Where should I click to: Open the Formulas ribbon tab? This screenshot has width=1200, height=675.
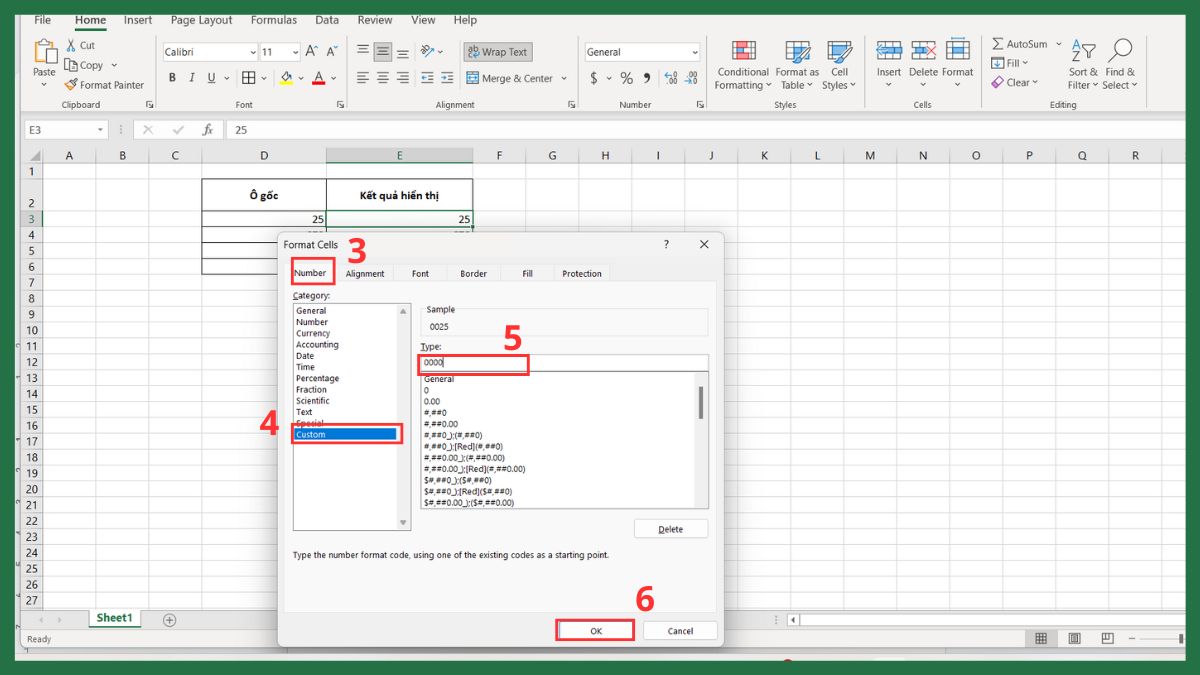(x=273, y=20)
